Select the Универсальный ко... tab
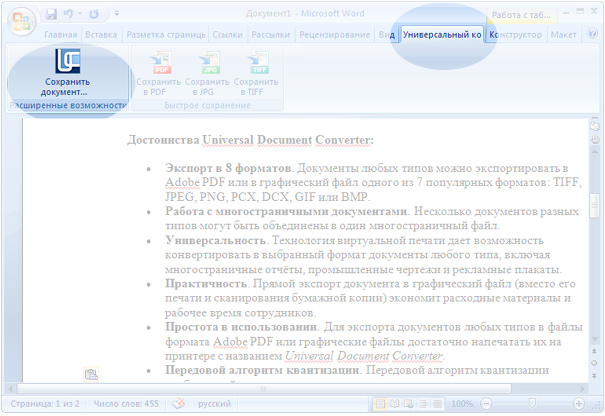The height and width of the screenshot is (416, 605). click(442, 35)
